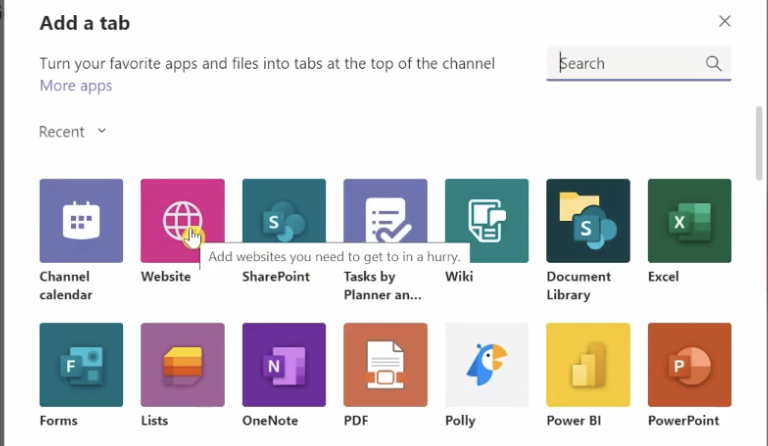Choose Tasks by Planner app tile
Image resolution: width=768 pixels, height=446 pixels.
[385, 221]
